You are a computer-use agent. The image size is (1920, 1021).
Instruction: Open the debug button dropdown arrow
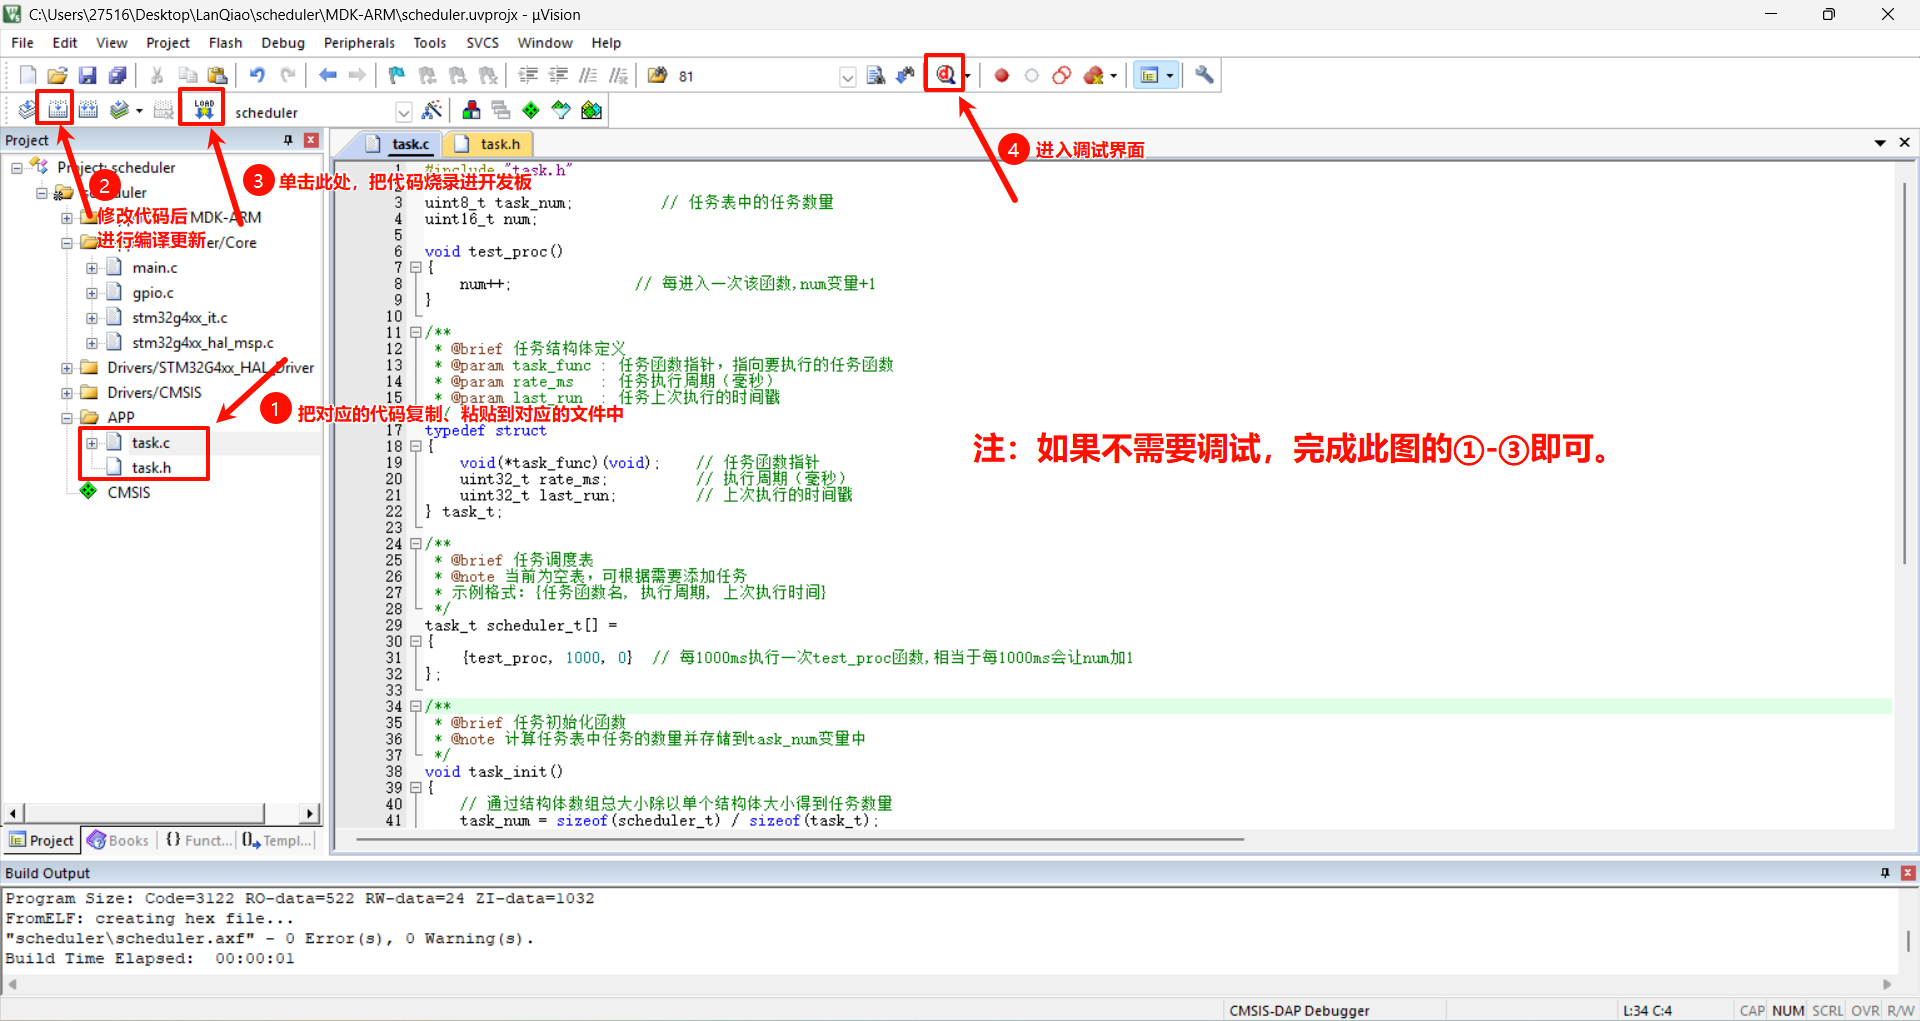coord(967,76)
